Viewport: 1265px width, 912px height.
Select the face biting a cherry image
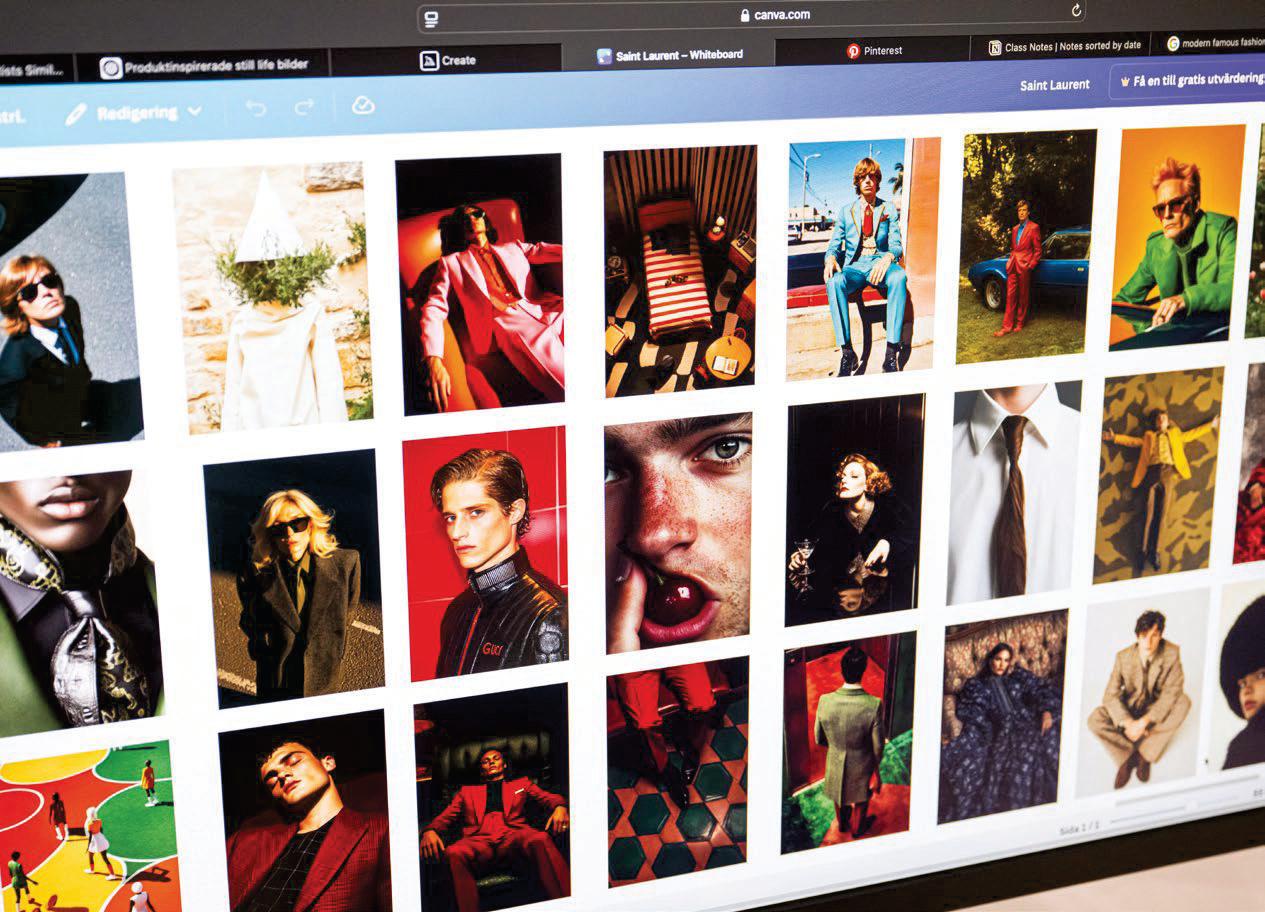pyautogui.click(x=677, y=532)
